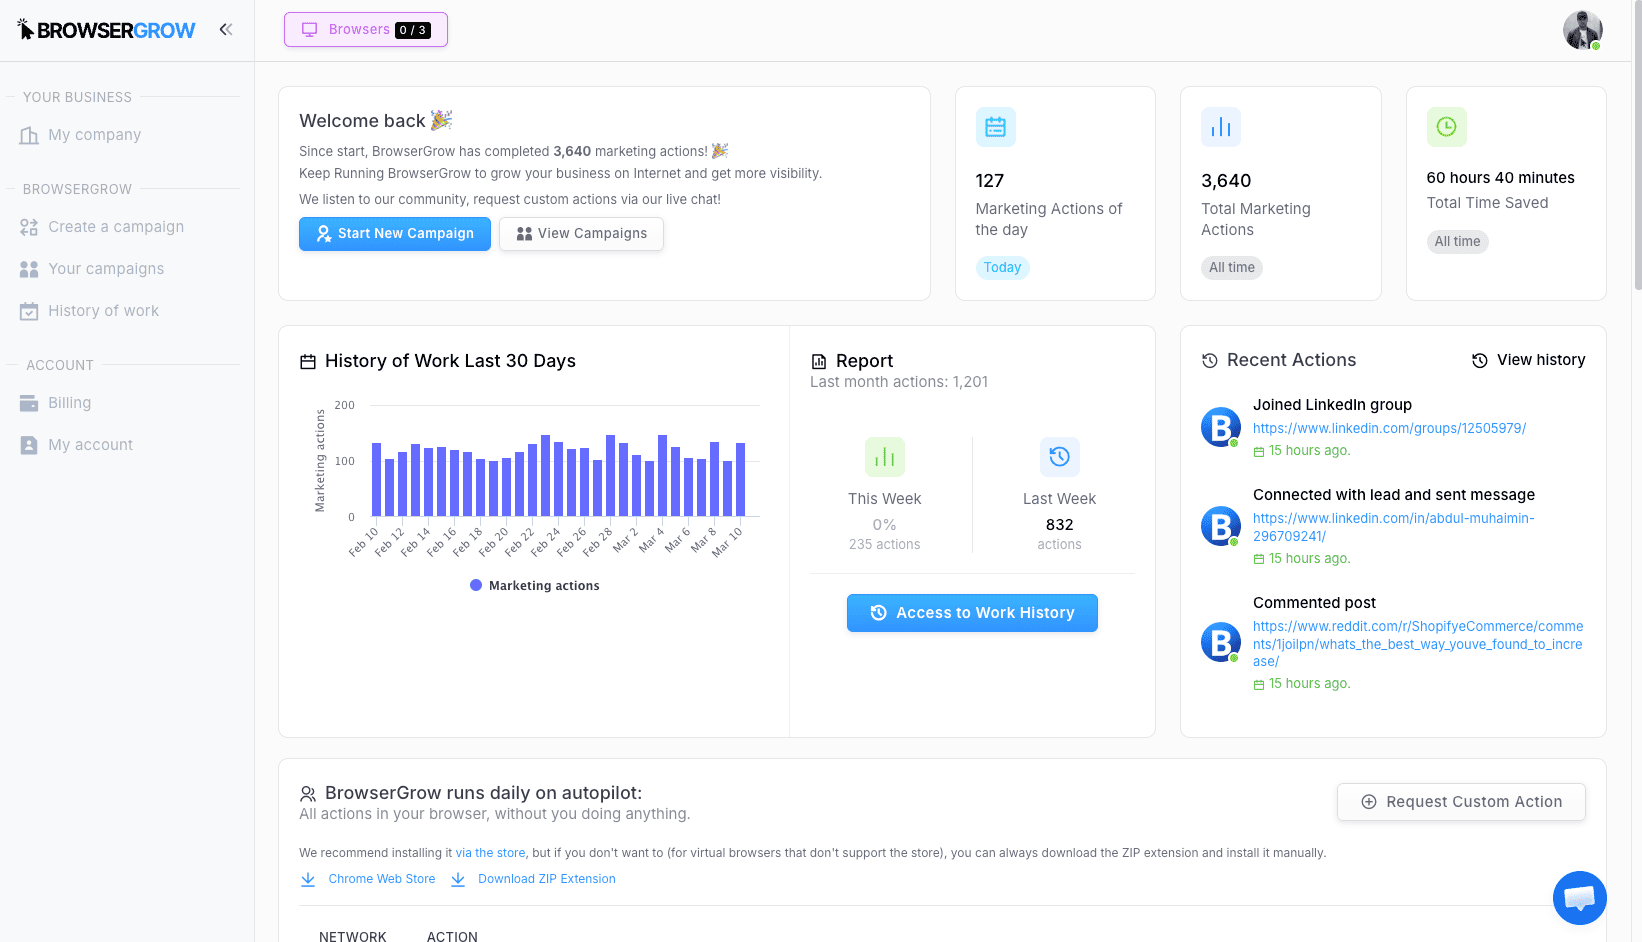Select the ACTION column header
The image size is (1642, 942).
click(x=452, y=935)
